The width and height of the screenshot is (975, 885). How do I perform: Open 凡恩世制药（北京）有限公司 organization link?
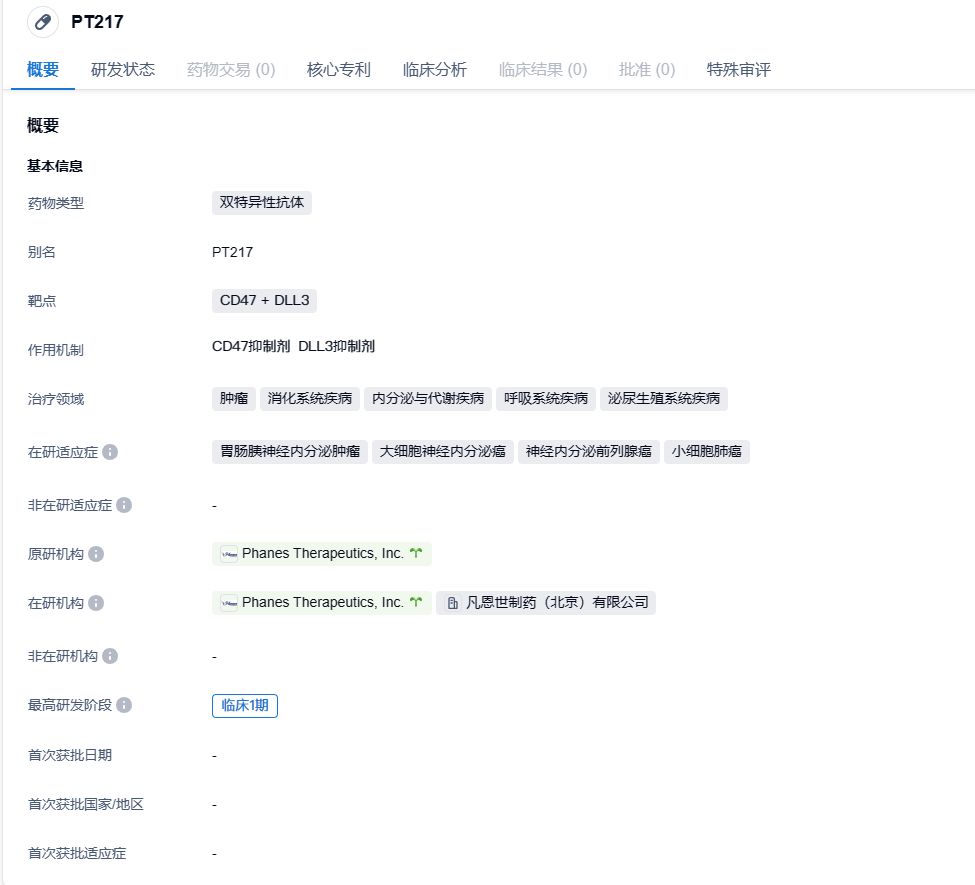[557, 603]
